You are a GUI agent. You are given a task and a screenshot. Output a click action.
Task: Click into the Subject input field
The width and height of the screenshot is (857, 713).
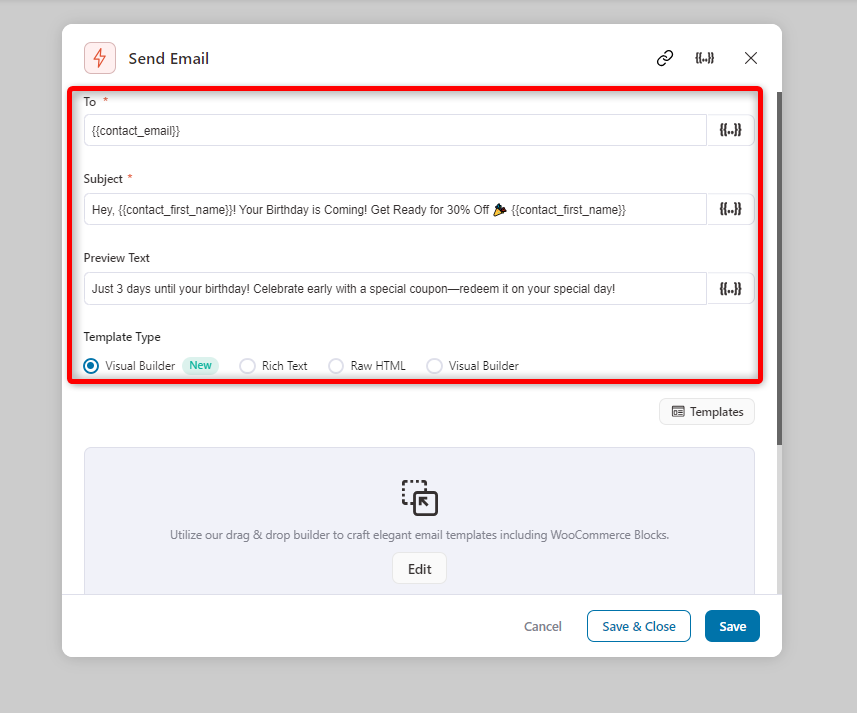[x=395, y=209]
